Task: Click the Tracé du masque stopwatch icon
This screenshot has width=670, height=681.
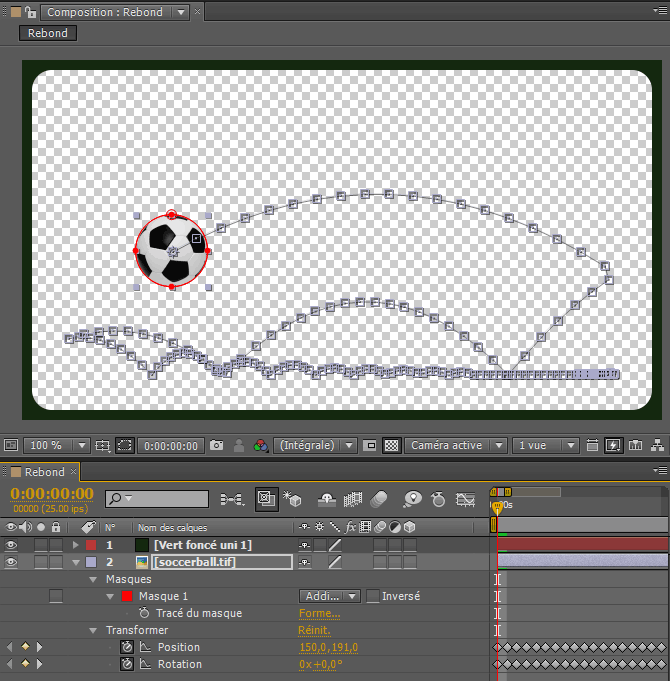Action: (144, 613)
